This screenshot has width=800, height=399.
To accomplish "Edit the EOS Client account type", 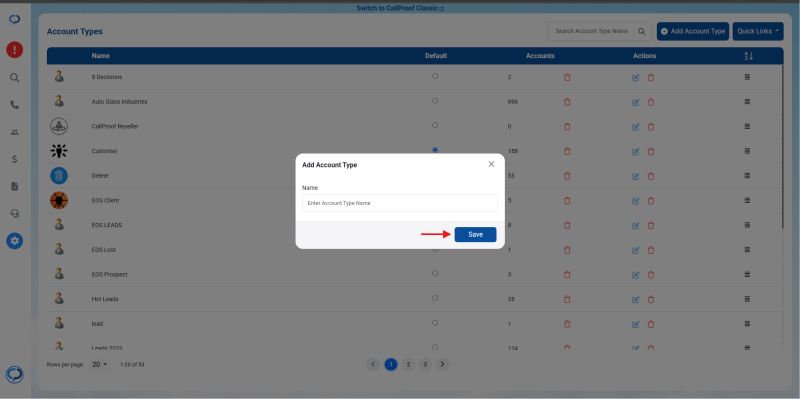I will click(x=636, y=201).
